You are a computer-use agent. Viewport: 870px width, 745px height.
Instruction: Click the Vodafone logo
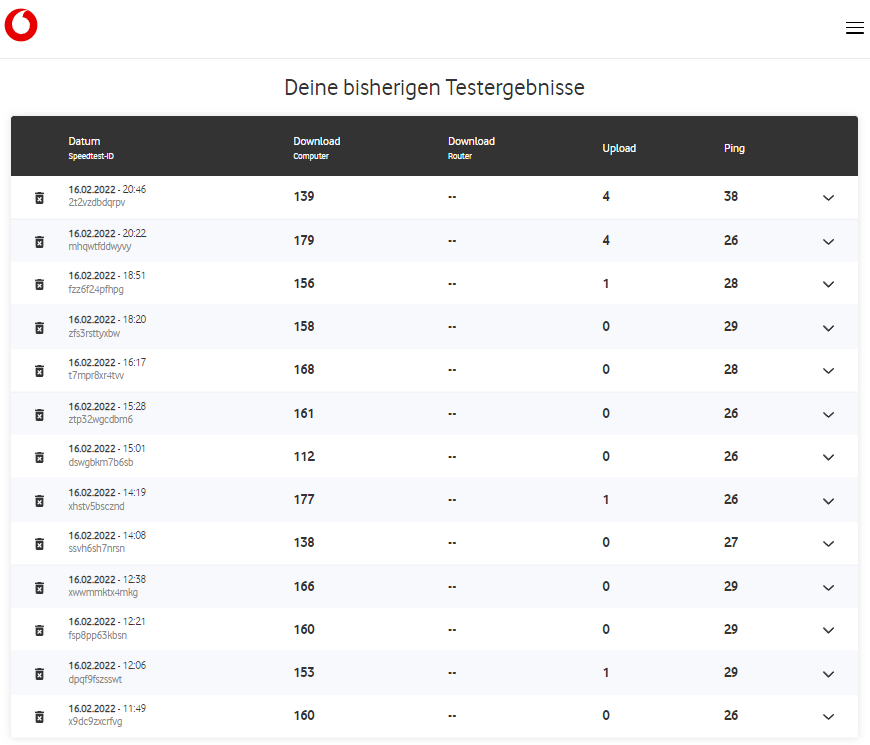click(x=20, y=25)
